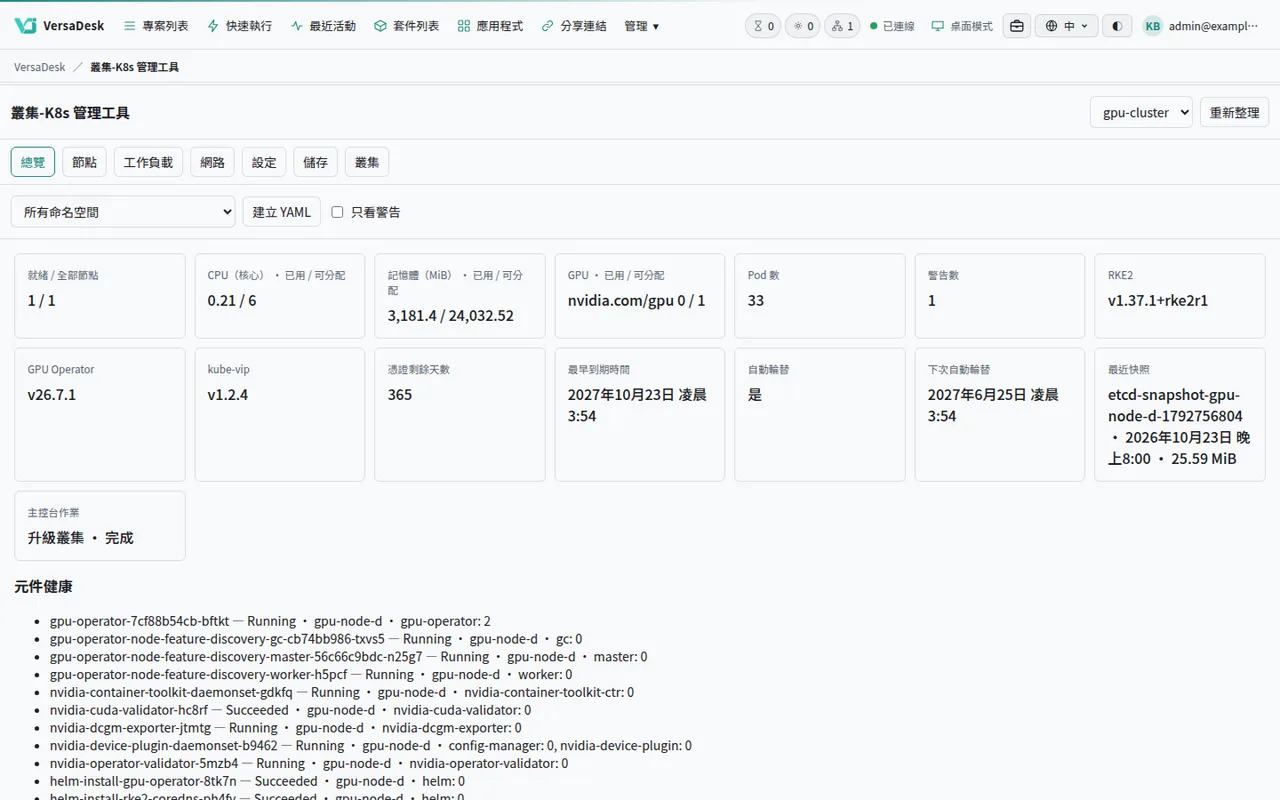Select the 儲存 tab
1280x800 pixels.
click(315, 162)
